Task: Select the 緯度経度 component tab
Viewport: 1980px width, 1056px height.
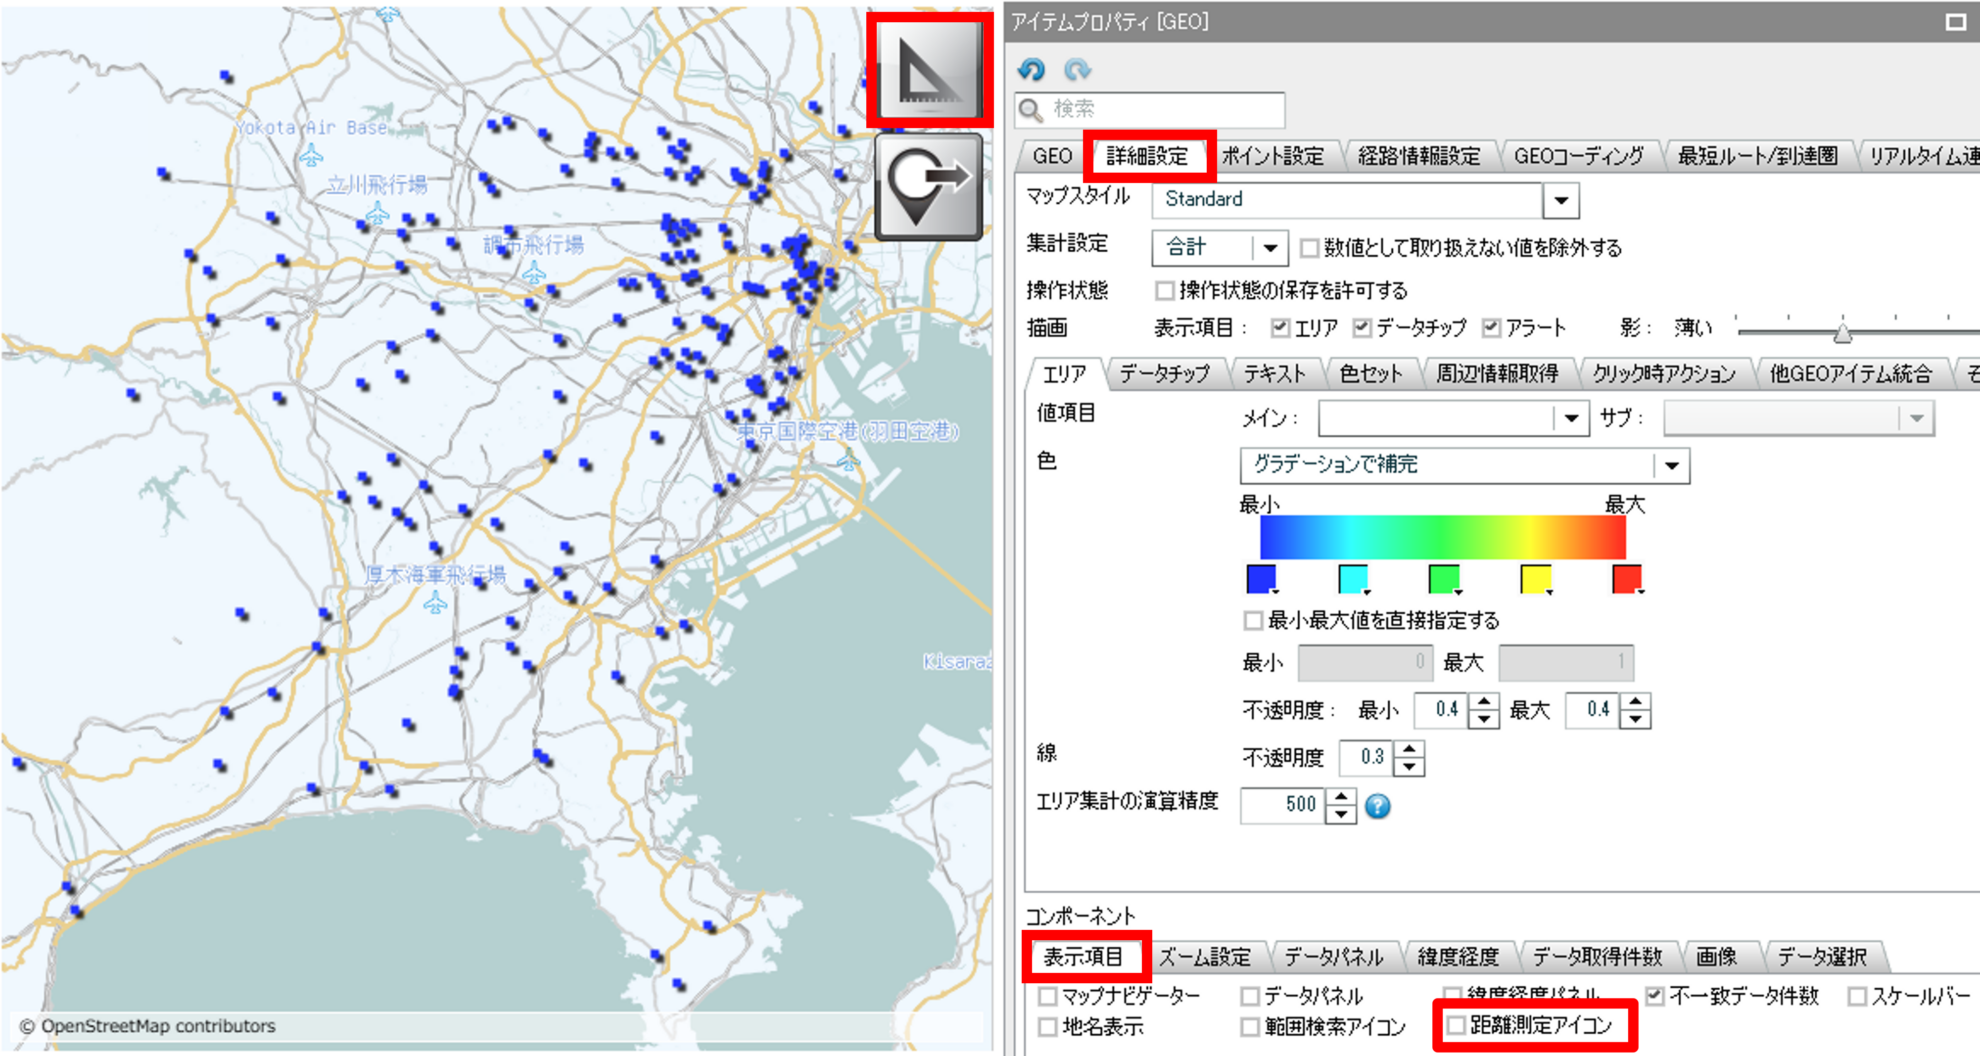Action: point(1458,957)
